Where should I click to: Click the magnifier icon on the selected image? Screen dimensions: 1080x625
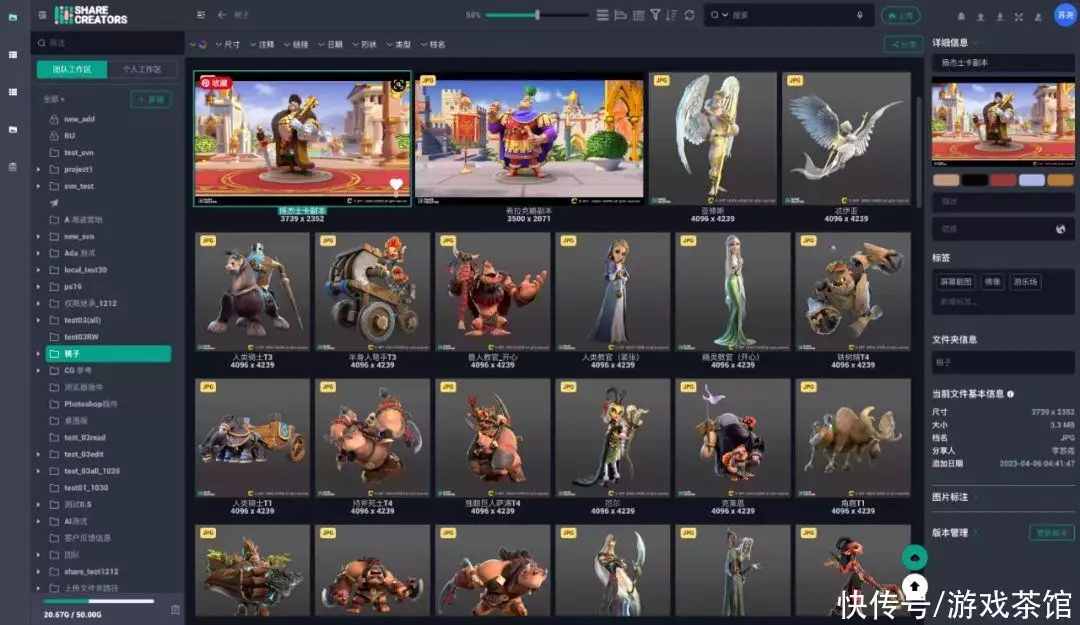coord(398,85)
